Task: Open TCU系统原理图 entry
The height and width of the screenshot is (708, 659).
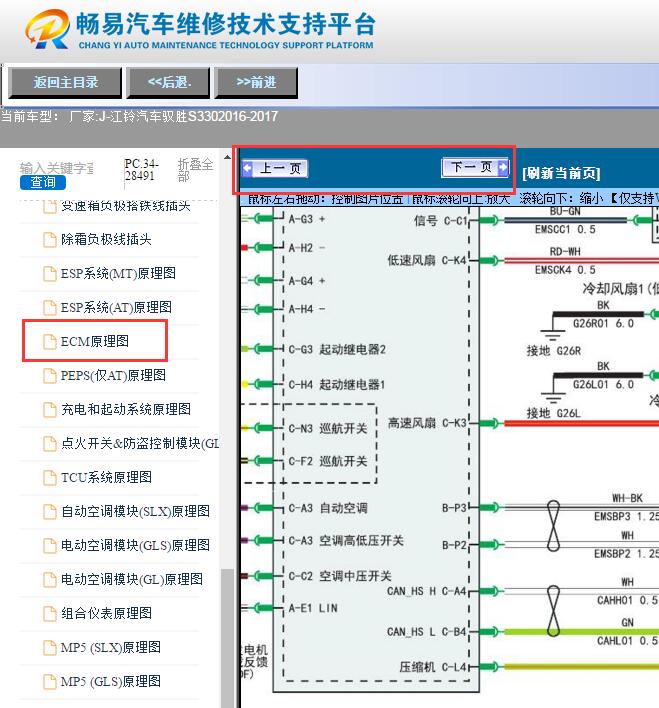Action: pos(107,477)
